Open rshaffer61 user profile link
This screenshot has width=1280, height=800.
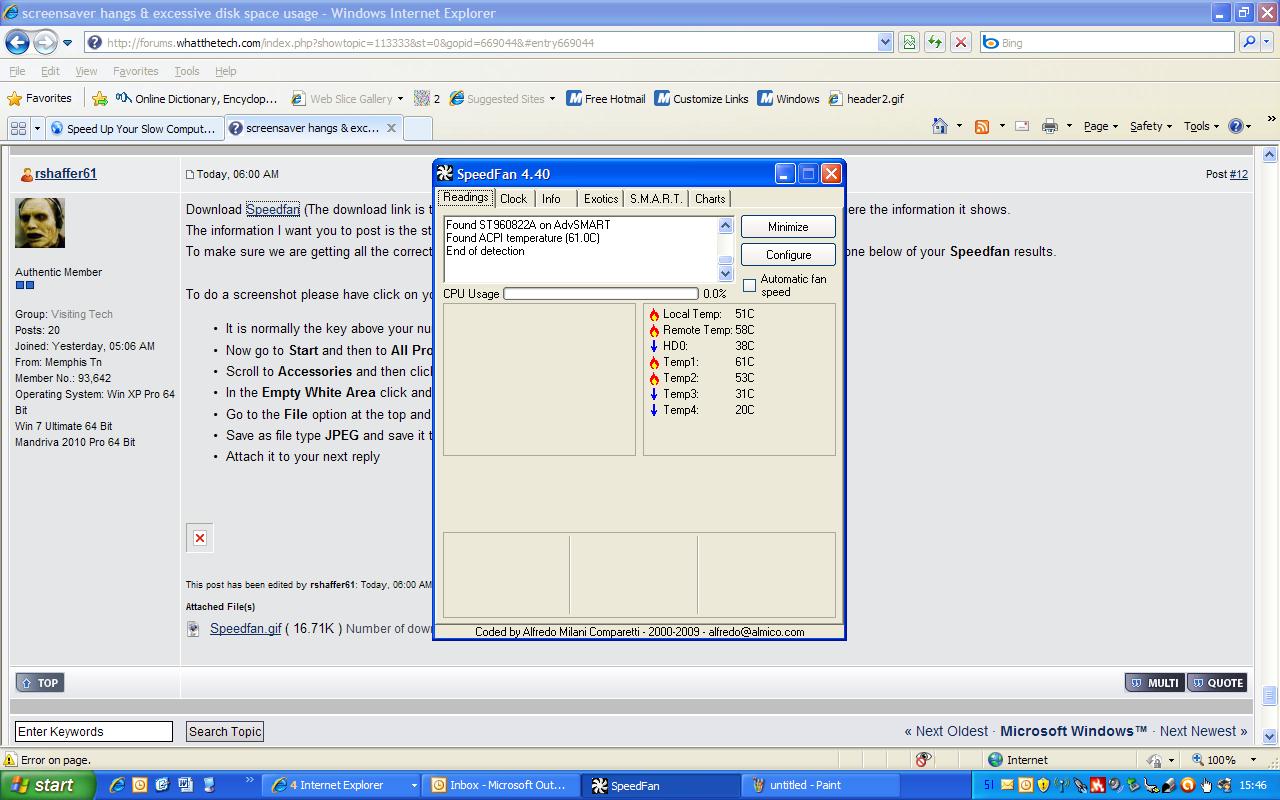(x=66, y=174)
